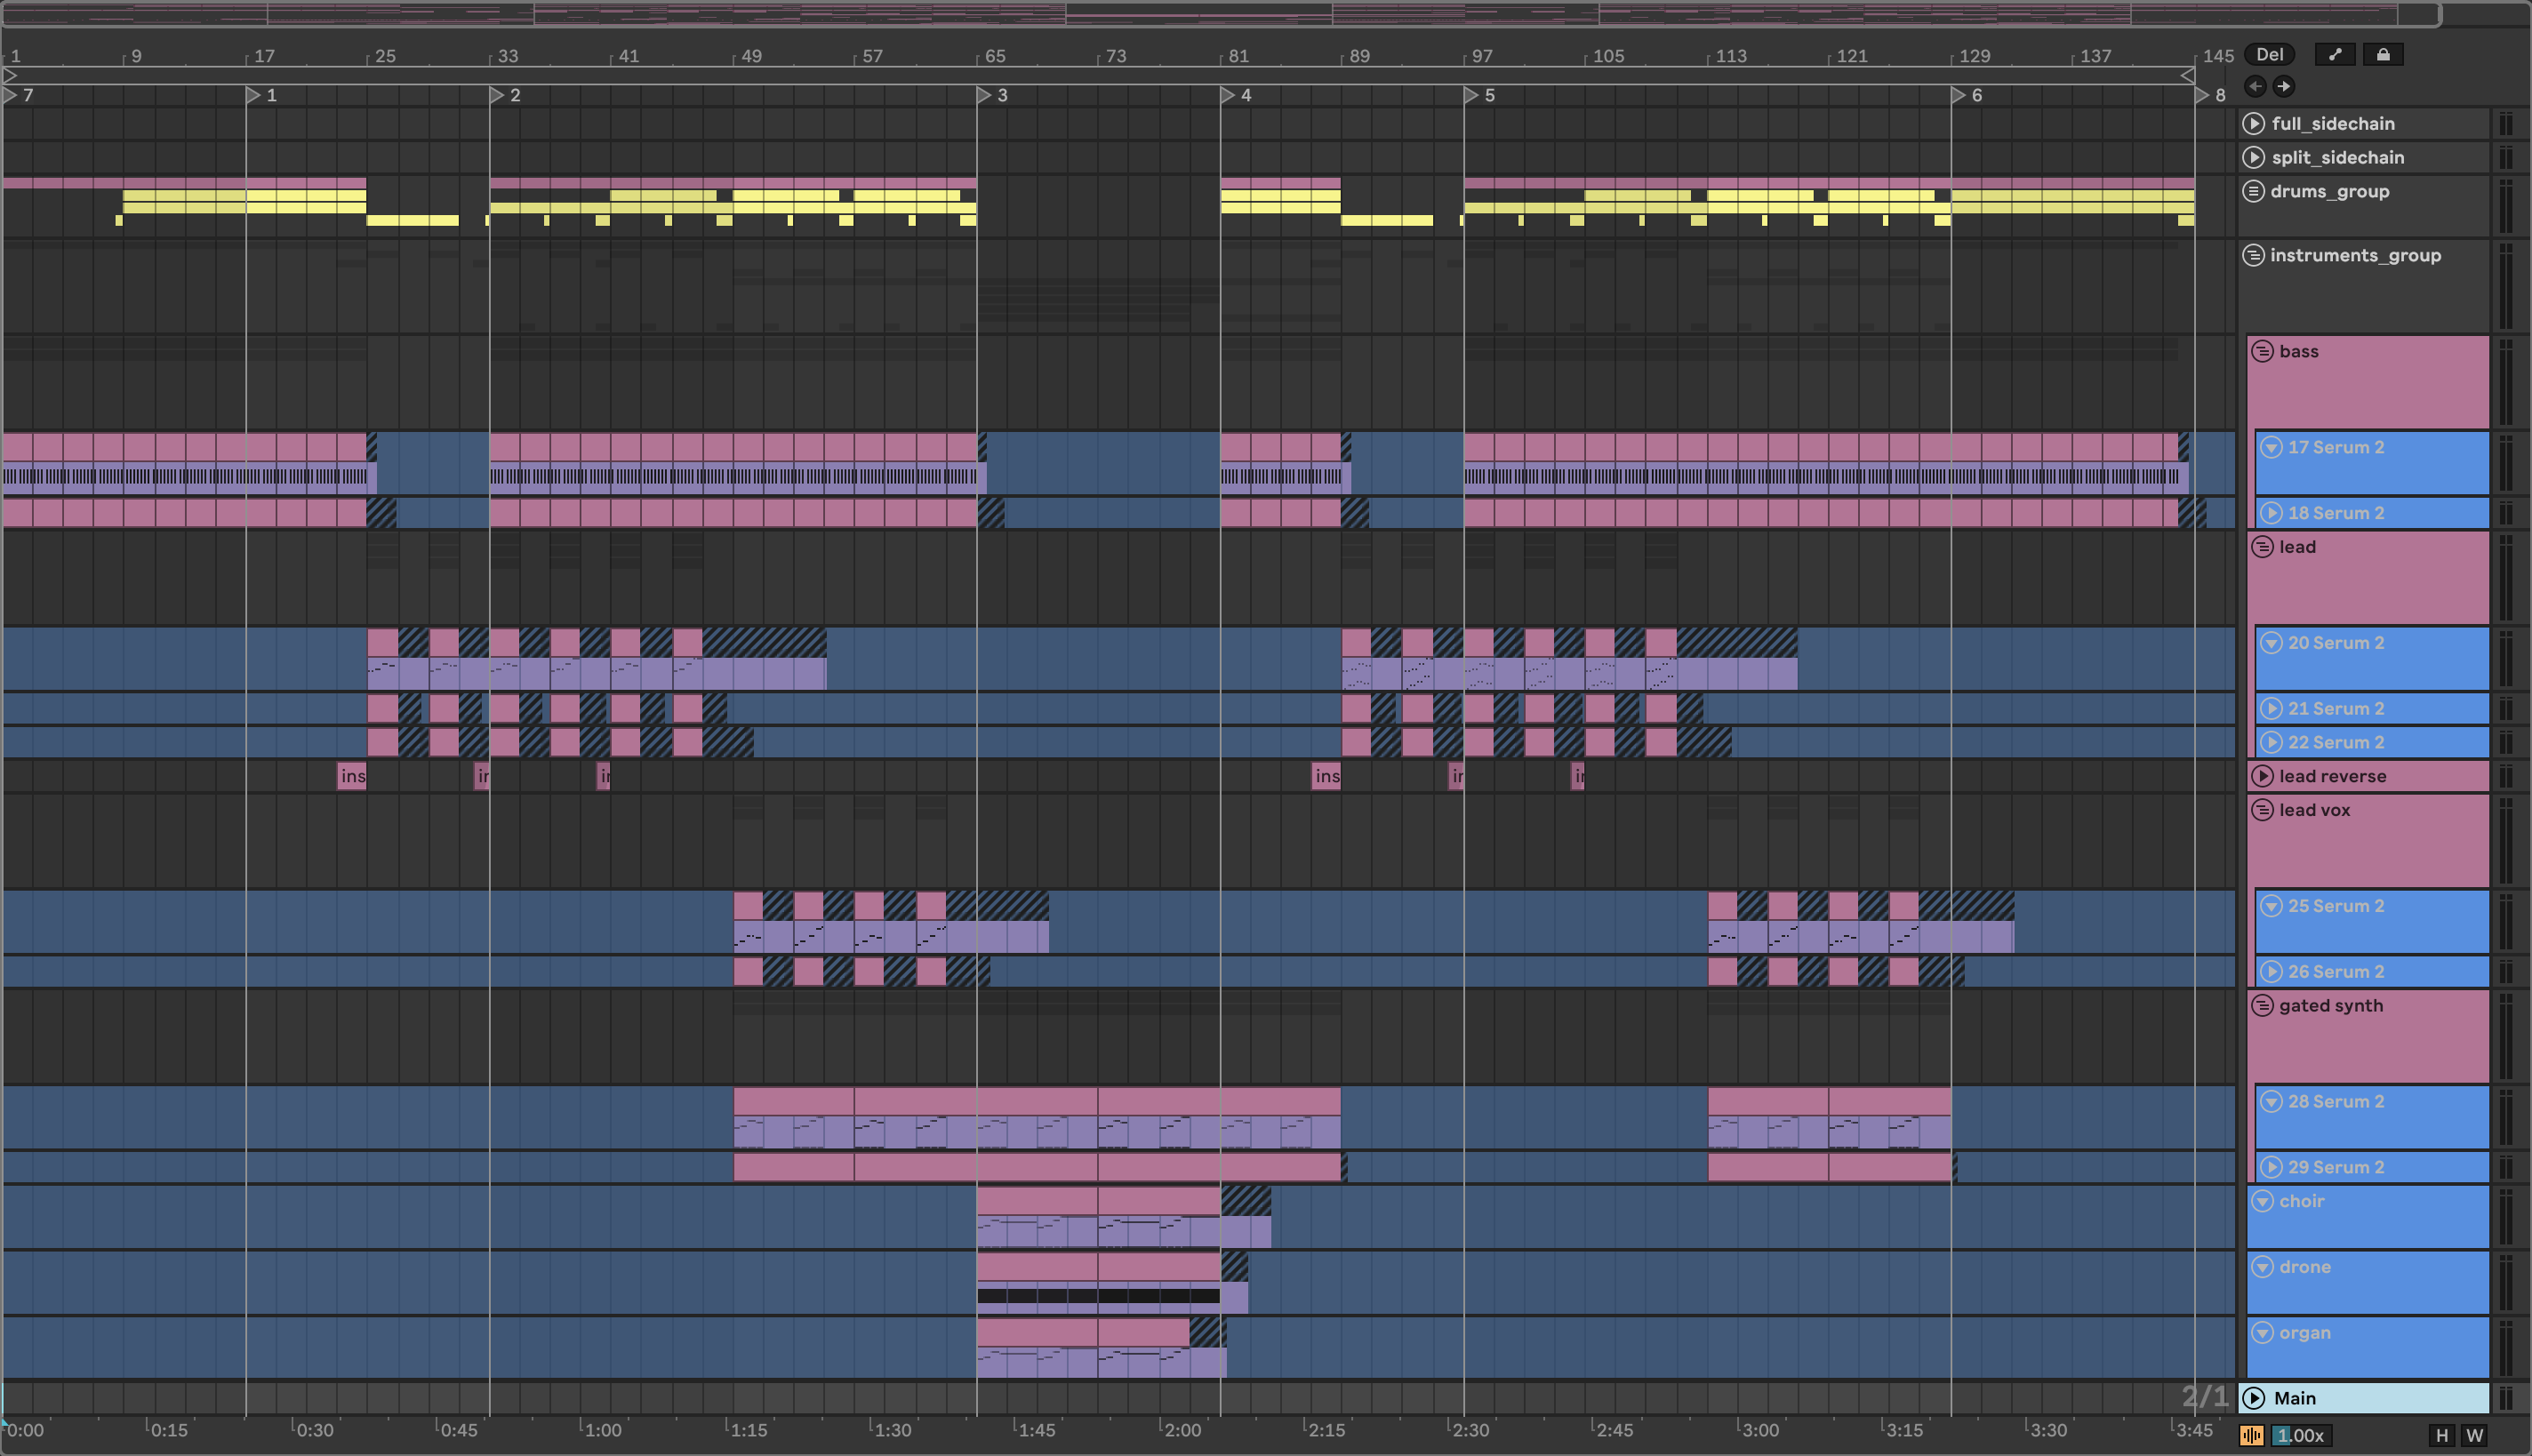The image size is (2532, 1456).
Task: Toggle the H optimize height button
Action: click(2442, 1436)
